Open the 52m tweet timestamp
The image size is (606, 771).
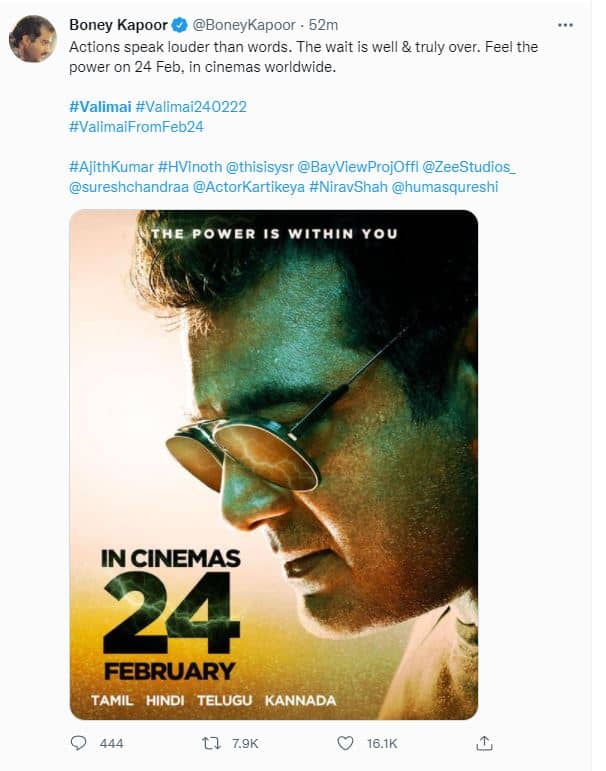tap(323, 25)
